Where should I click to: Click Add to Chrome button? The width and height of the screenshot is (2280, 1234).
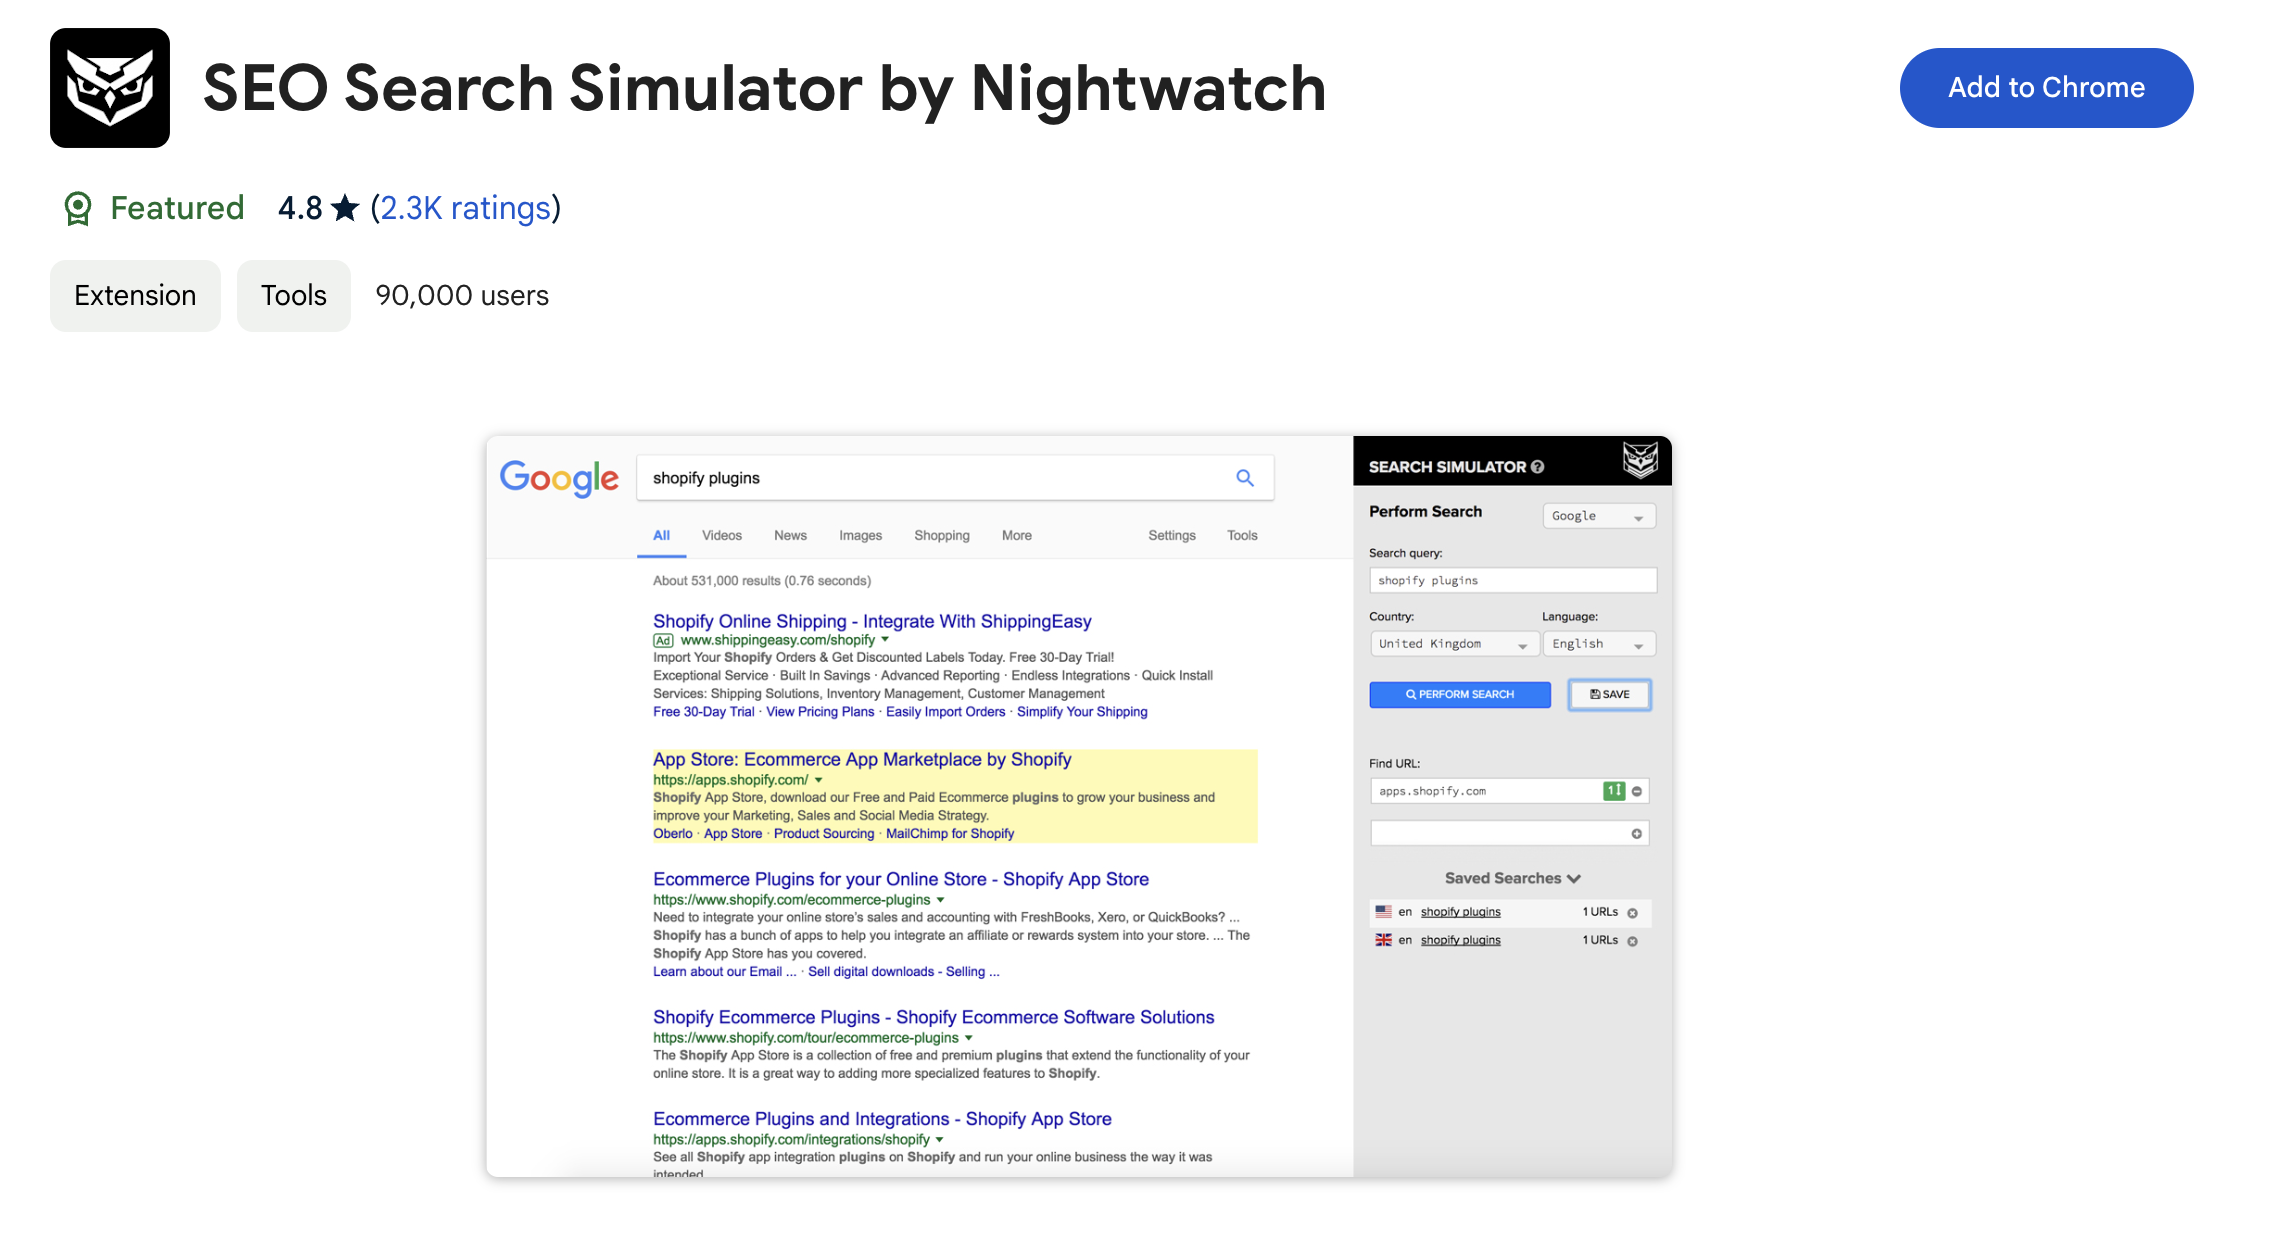coord(2046,88)
